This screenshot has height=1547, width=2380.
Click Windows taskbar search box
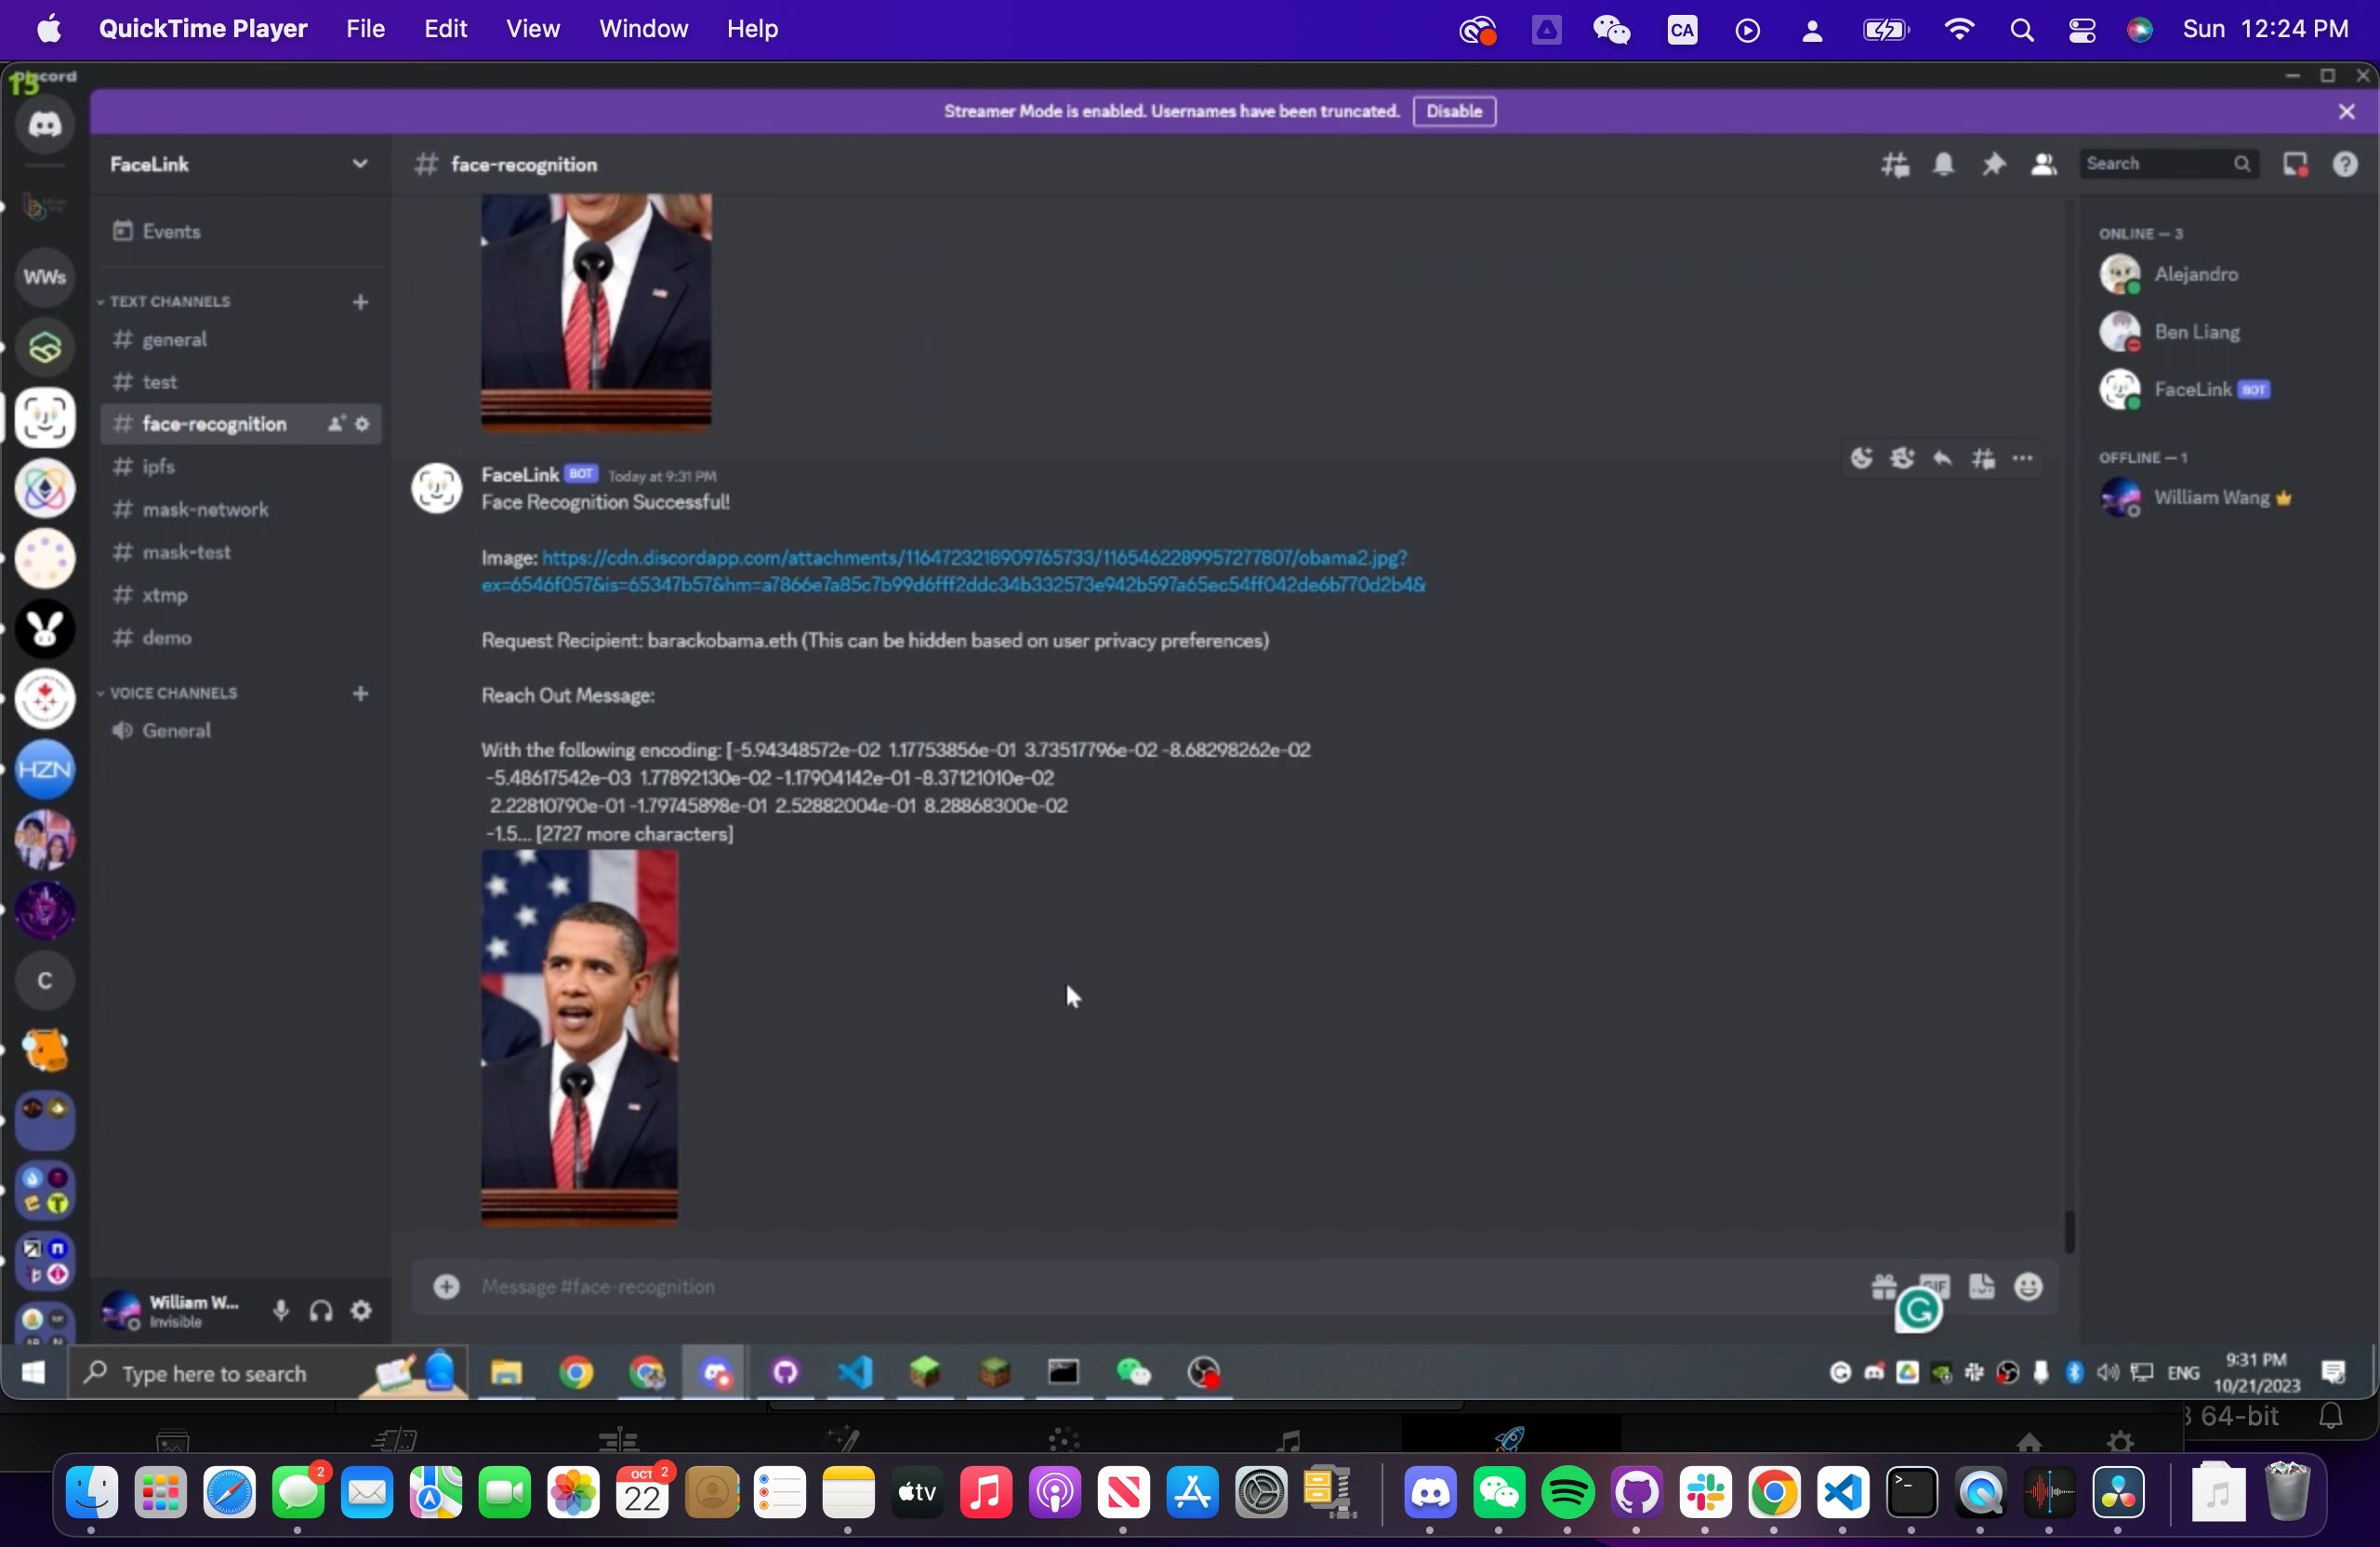pos(267,1373)
